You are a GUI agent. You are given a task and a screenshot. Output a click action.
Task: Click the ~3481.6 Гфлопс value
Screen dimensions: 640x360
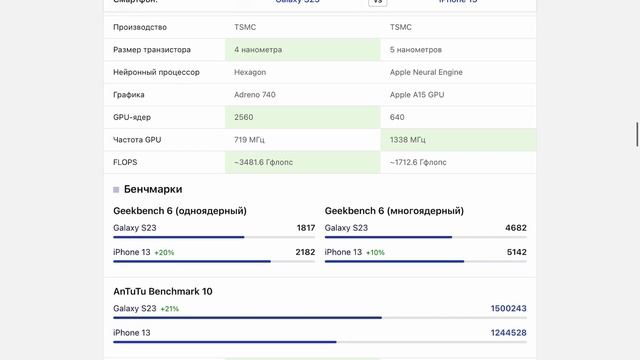click(x=263, y=162)
